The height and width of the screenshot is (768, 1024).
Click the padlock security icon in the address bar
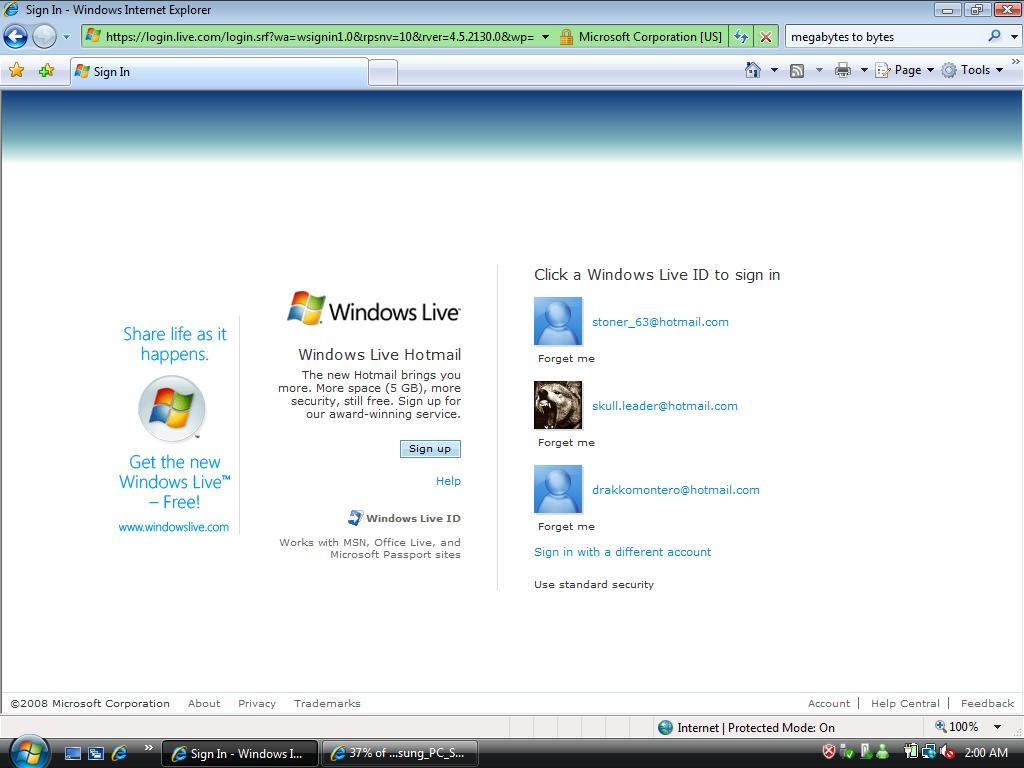[x=565, y=36]
